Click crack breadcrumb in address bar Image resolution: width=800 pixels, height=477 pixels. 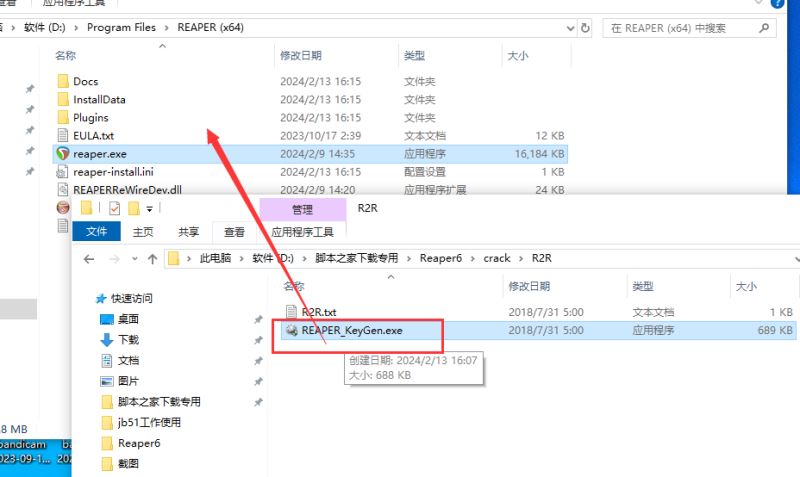click(x=497, y=258)
